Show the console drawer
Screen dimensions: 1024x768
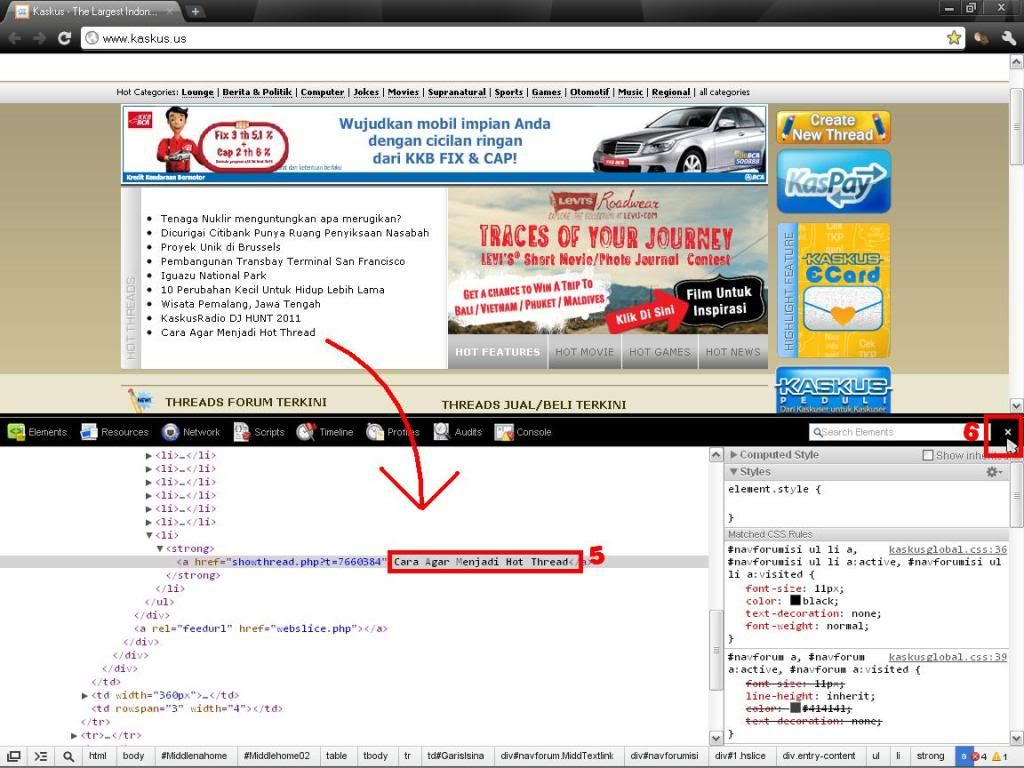click(x=40, y=756)
